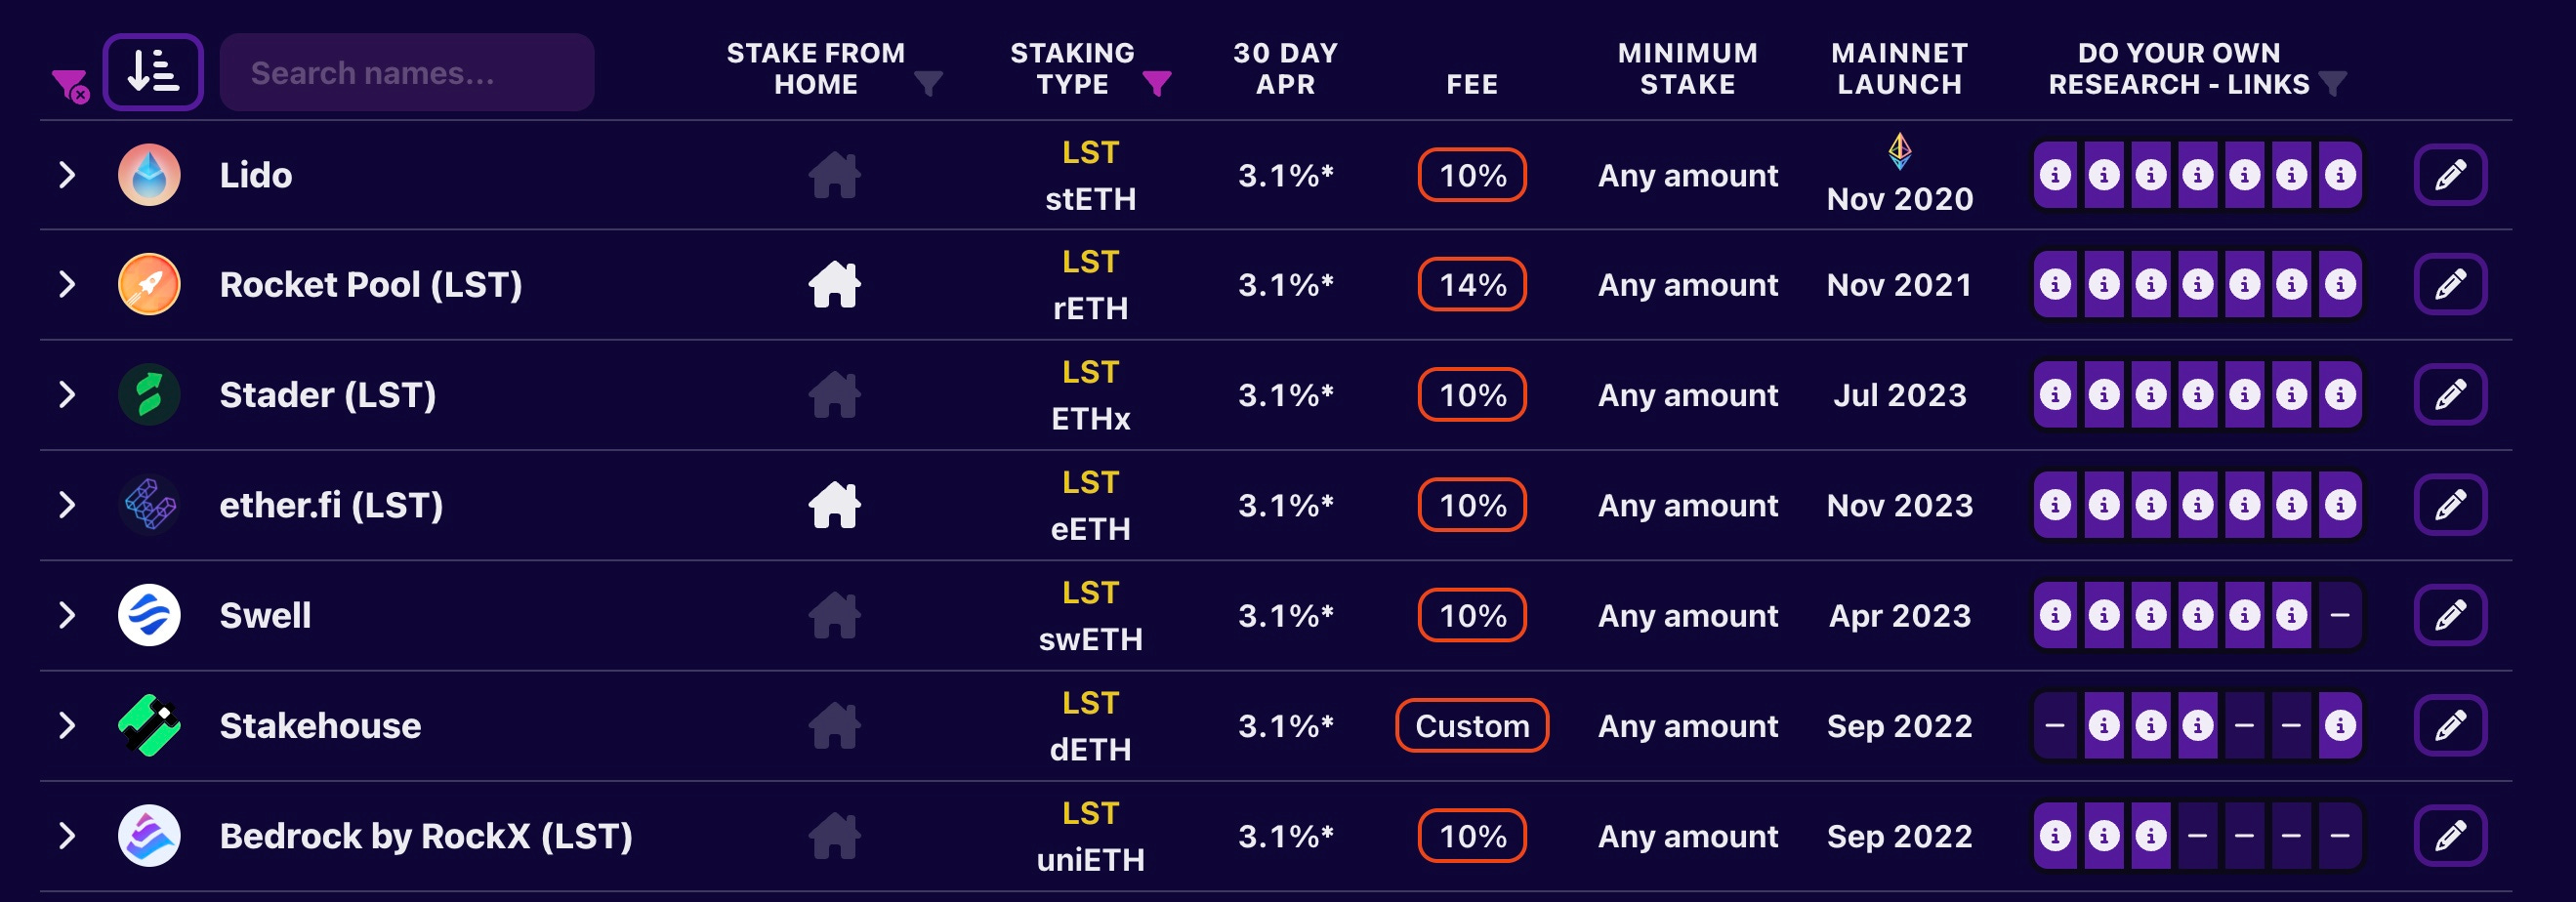Open the first info link for Stader
Image resolution: width=2576 pixels, height=902 pixels.
pyautogui.click(x=2055, y=395)
